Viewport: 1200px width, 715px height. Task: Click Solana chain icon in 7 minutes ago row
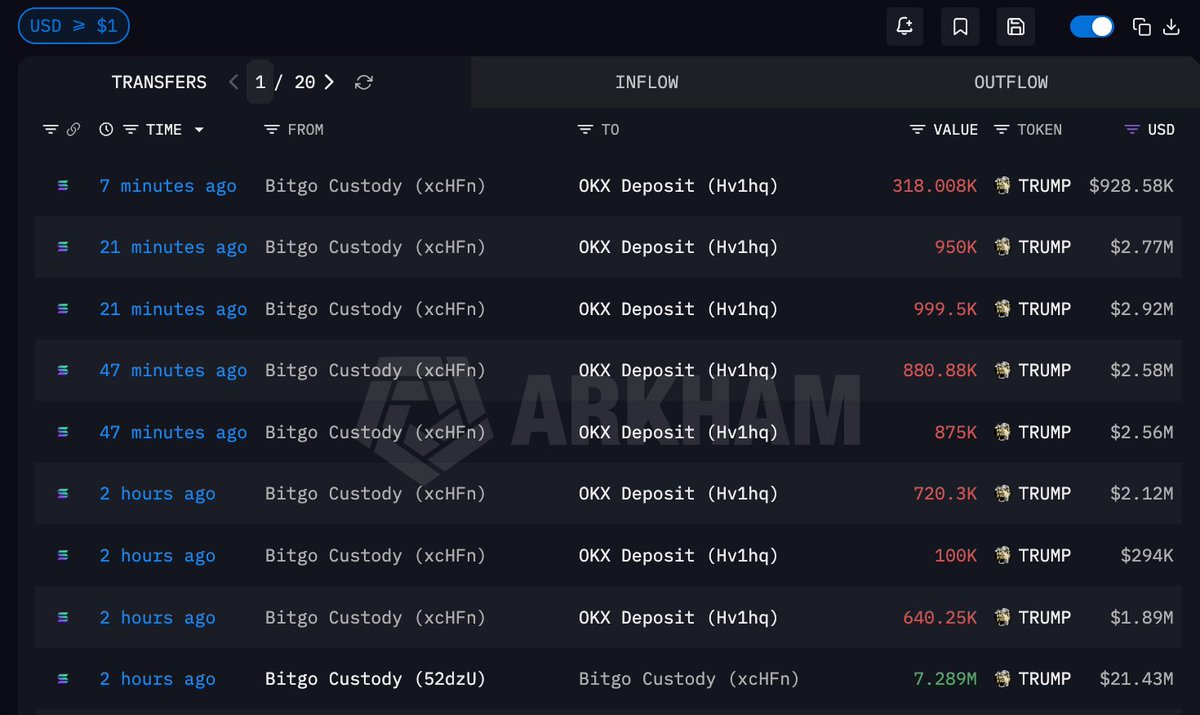tap(63, 186)
